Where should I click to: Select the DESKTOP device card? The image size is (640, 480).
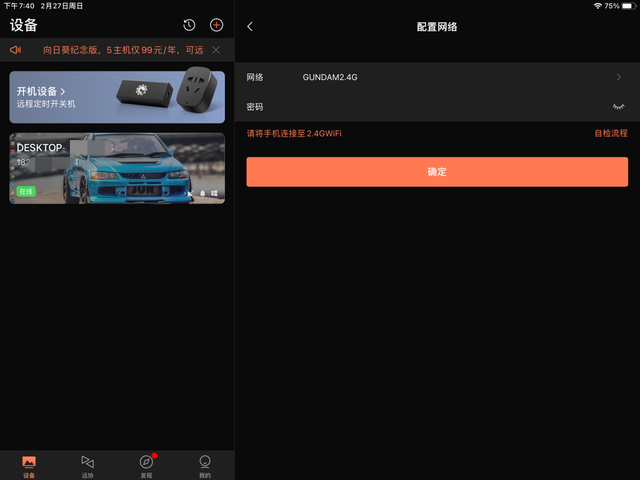(117, 168)
